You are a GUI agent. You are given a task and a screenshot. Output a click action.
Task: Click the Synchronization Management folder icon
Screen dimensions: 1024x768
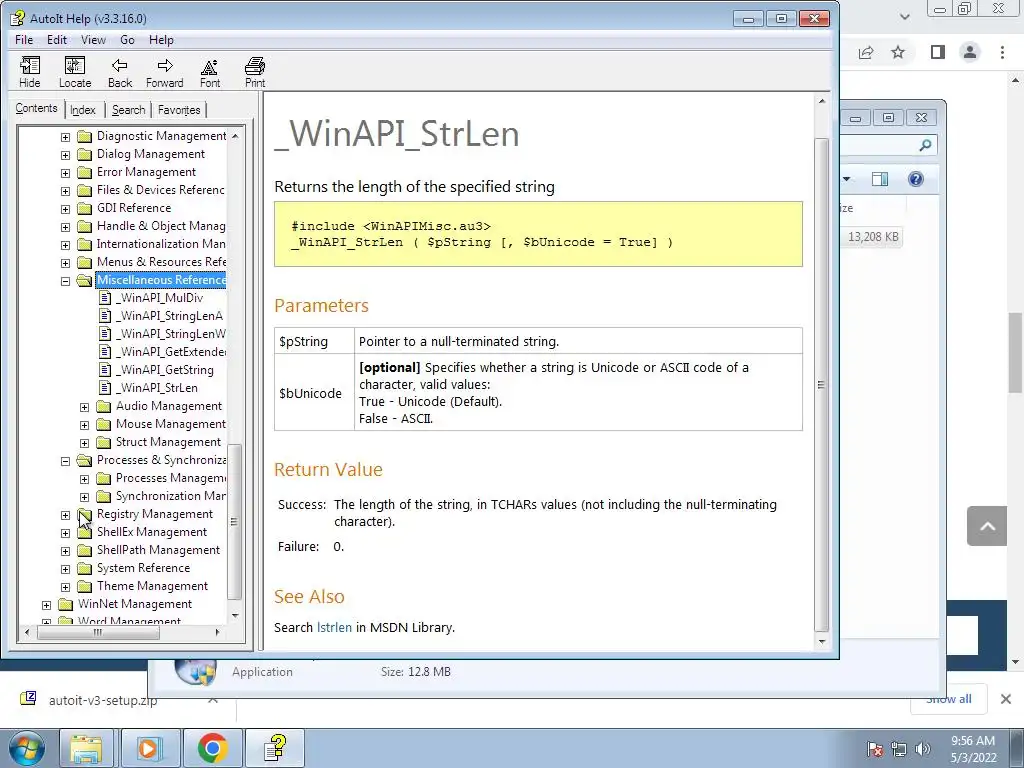[x=103, y=496]
